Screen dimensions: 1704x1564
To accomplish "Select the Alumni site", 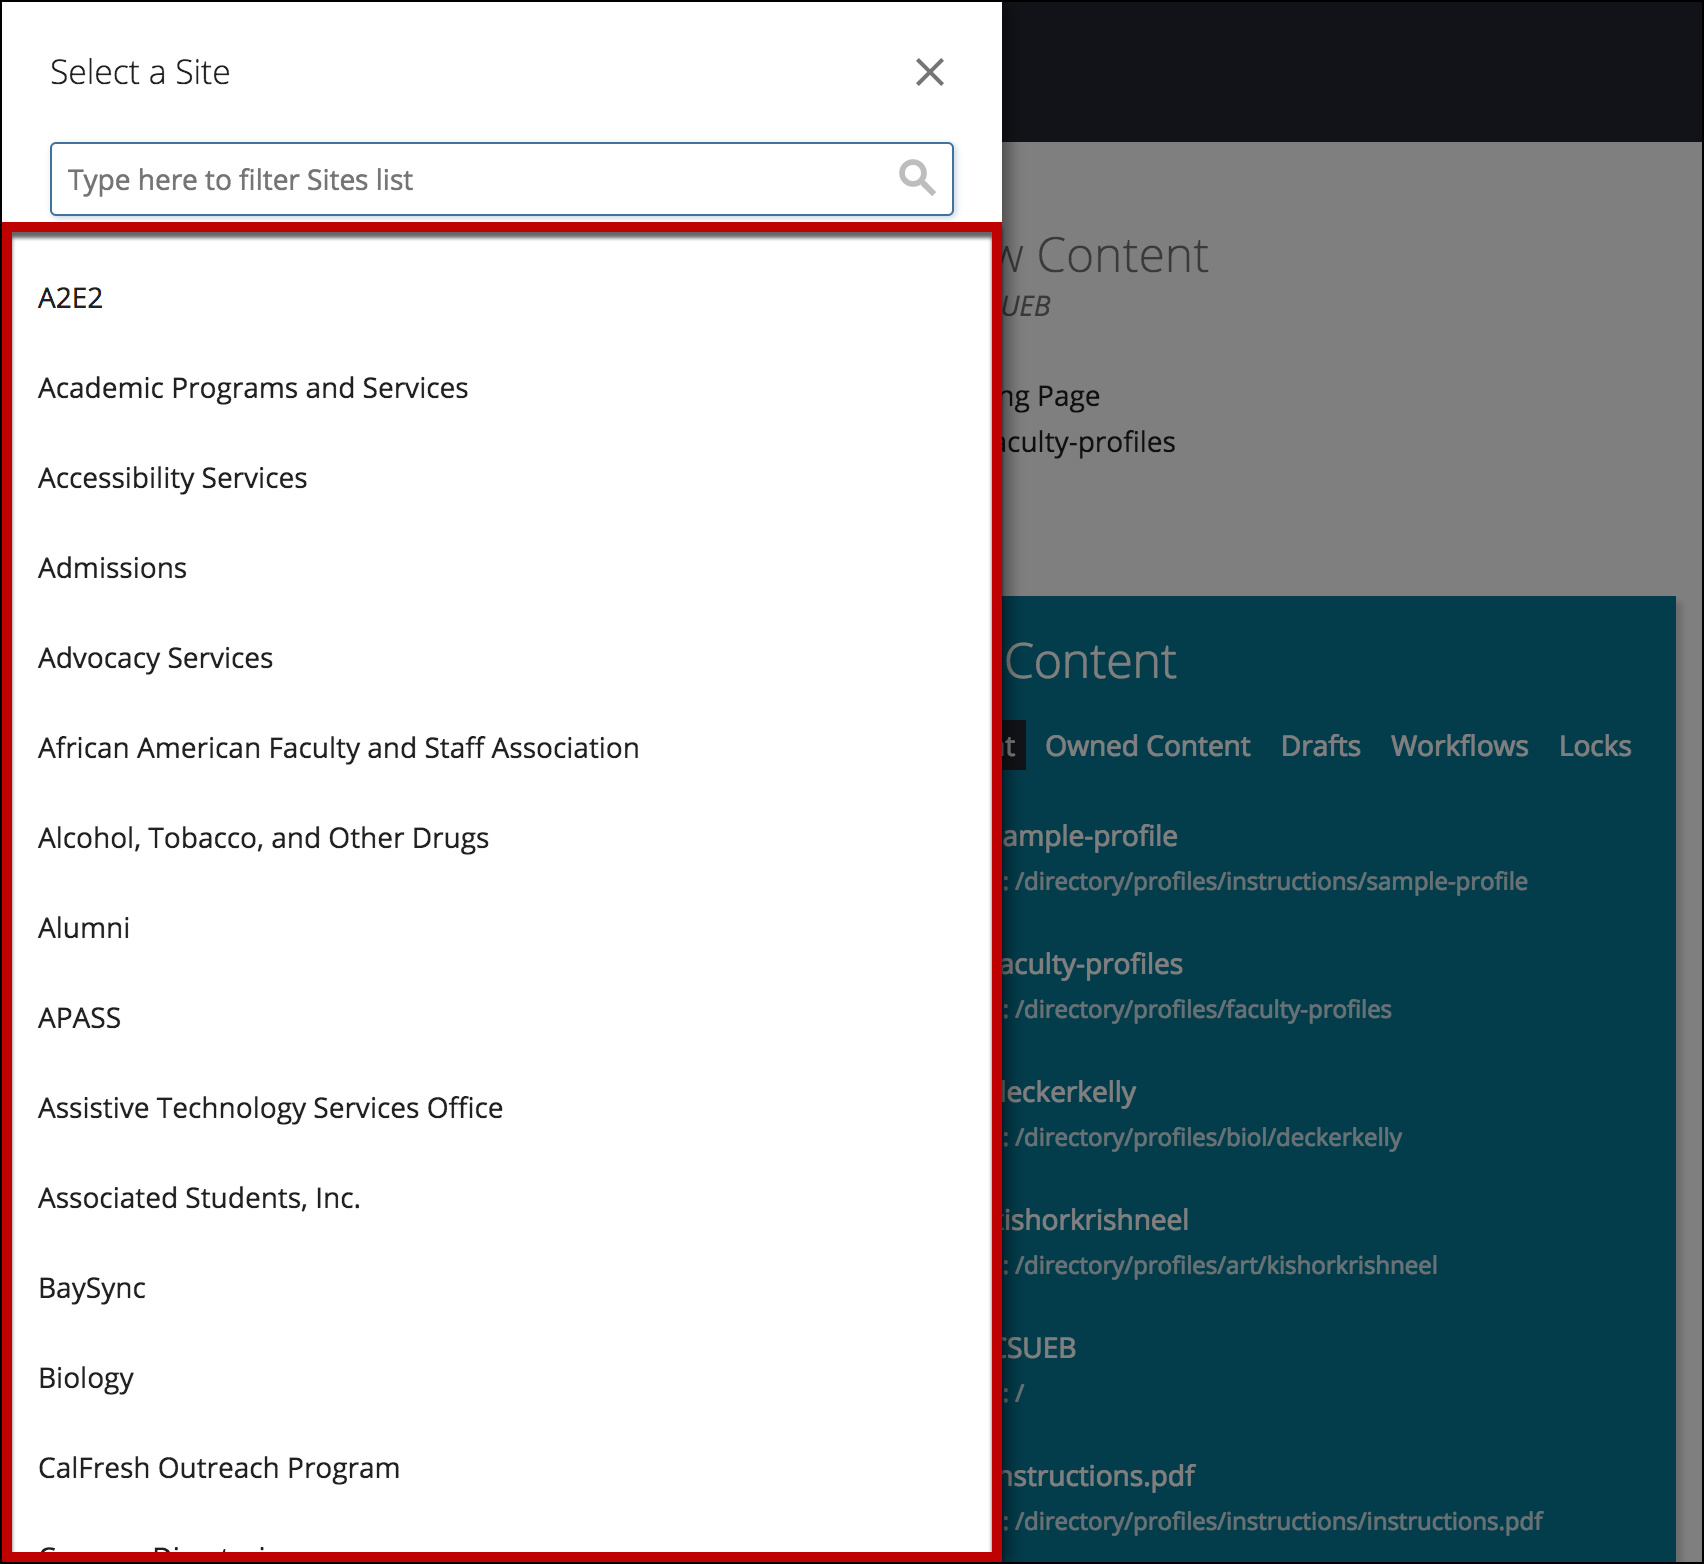I will pos(84,928).
